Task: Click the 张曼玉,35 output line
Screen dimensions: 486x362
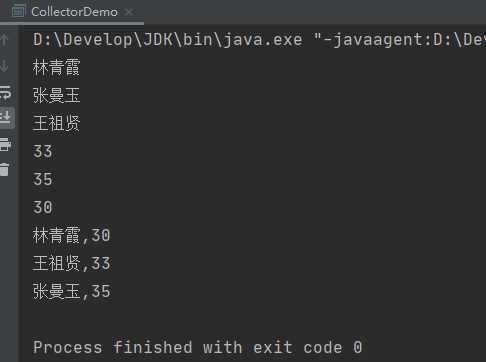Action: point(71,291)
